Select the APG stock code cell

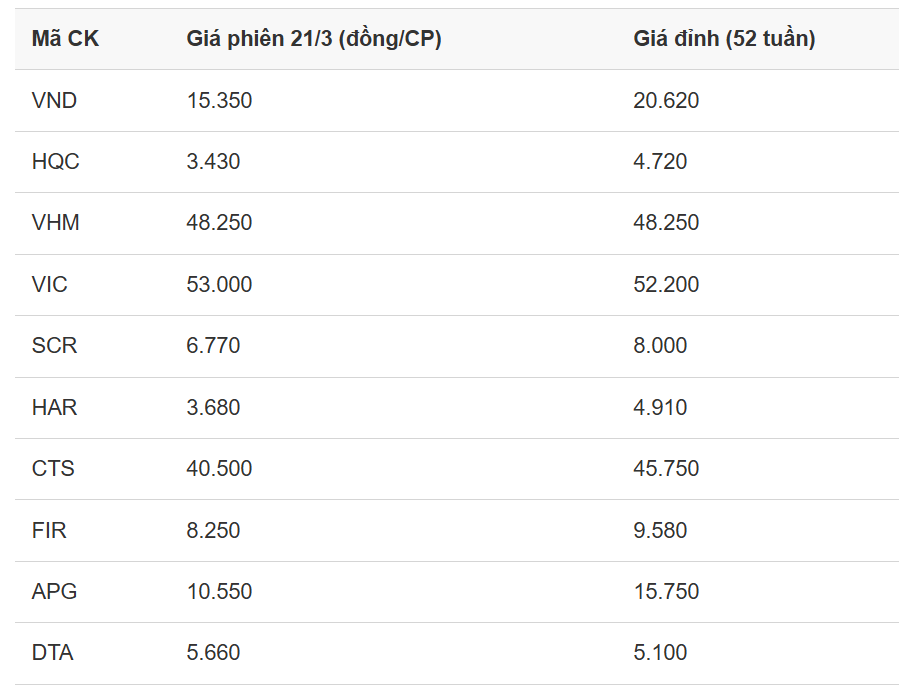click(54, 591)
